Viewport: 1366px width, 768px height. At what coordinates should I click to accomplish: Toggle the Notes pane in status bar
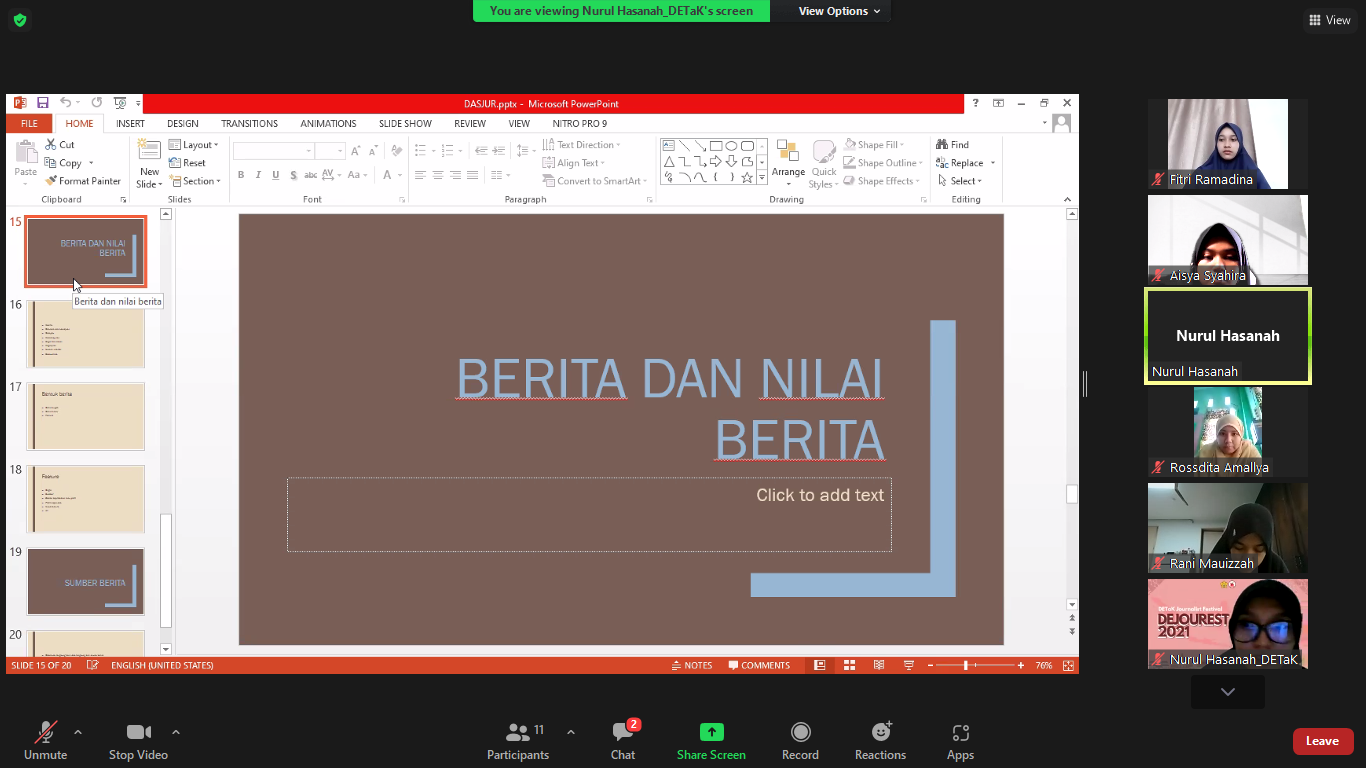[x=691, y=666]
